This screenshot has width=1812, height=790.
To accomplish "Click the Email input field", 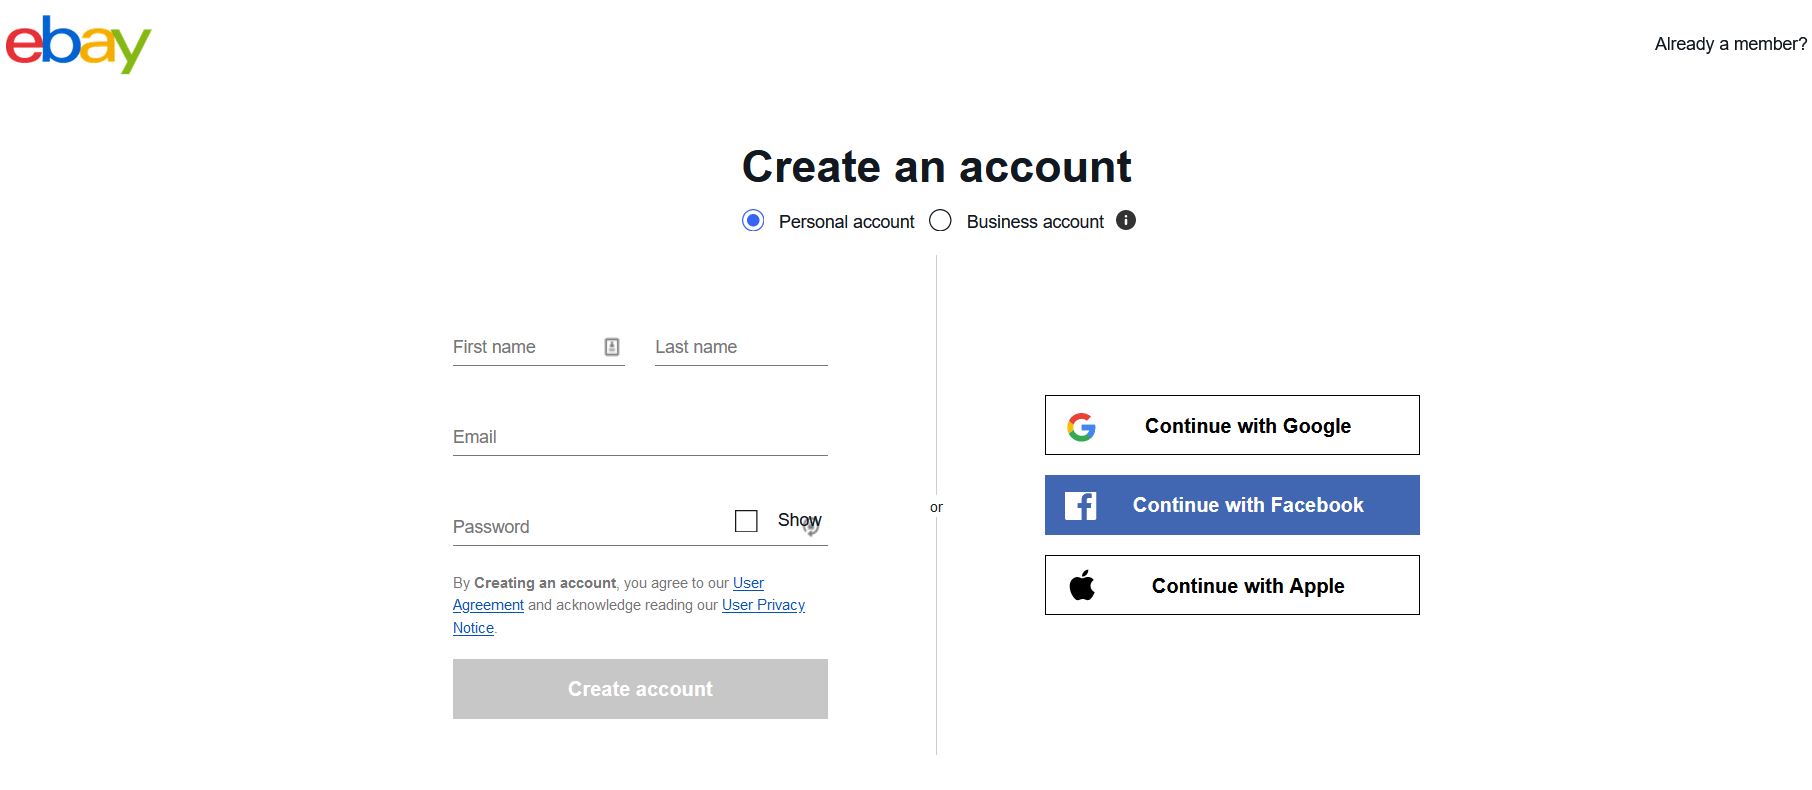I will pyautogui.click(x=640, y=437).
